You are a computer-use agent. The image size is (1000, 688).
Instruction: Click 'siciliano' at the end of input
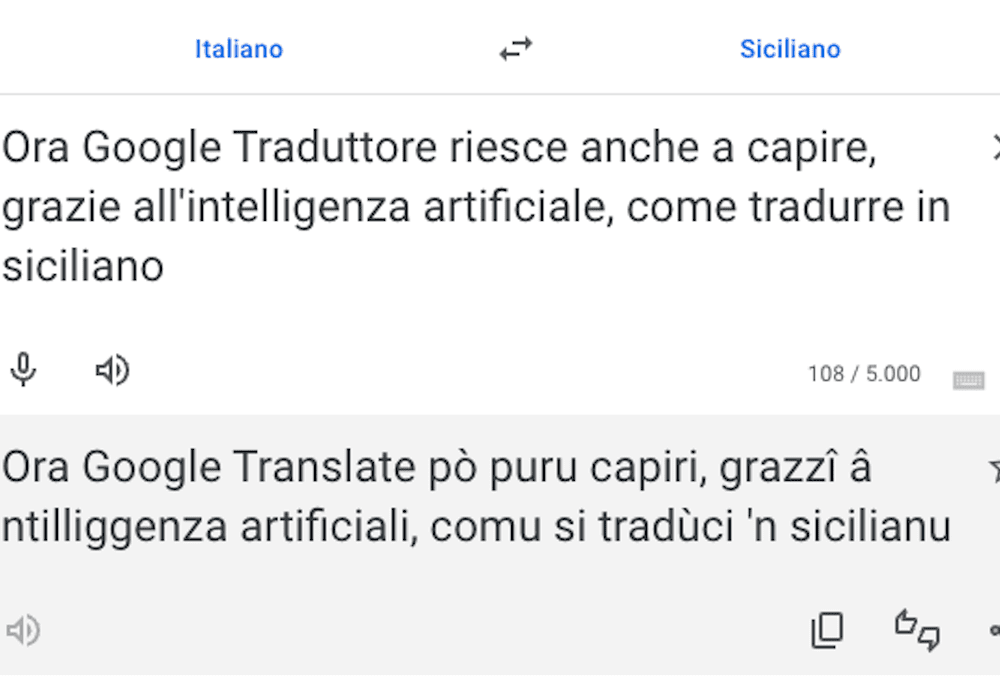83,267
